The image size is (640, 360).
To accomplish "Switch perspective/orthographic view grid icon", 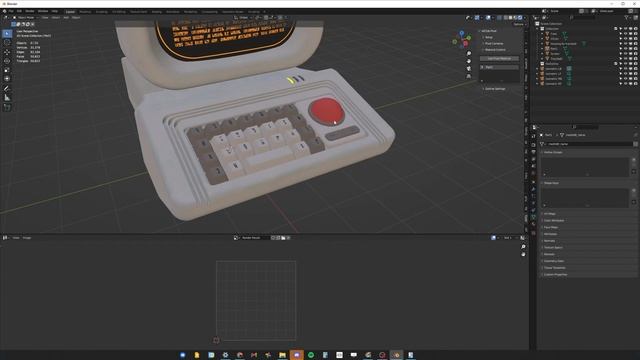I will pos(469,76).
